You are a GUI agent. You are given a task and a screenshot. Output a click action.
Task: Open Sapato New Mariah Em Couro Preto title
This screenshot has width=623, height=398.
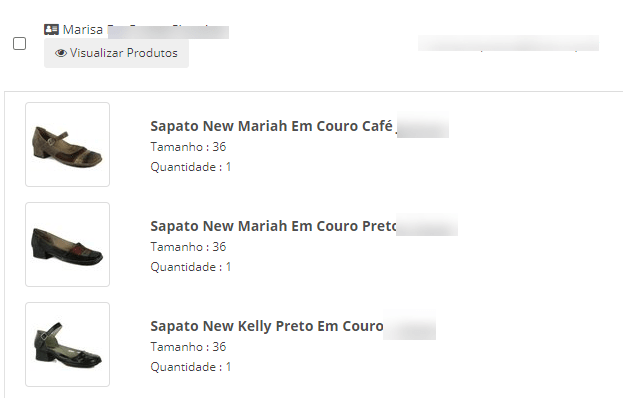273,226
